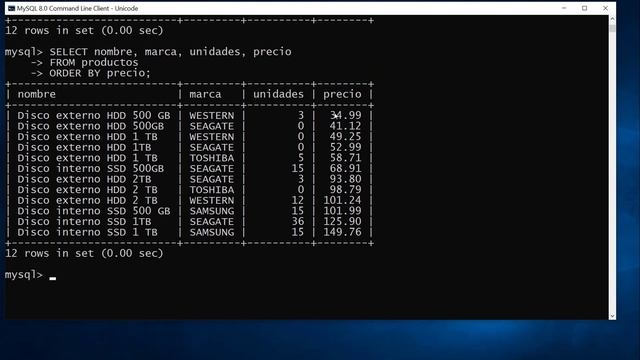Click 'Disco interno SSD 500 GB' product name

coord(93,211)
